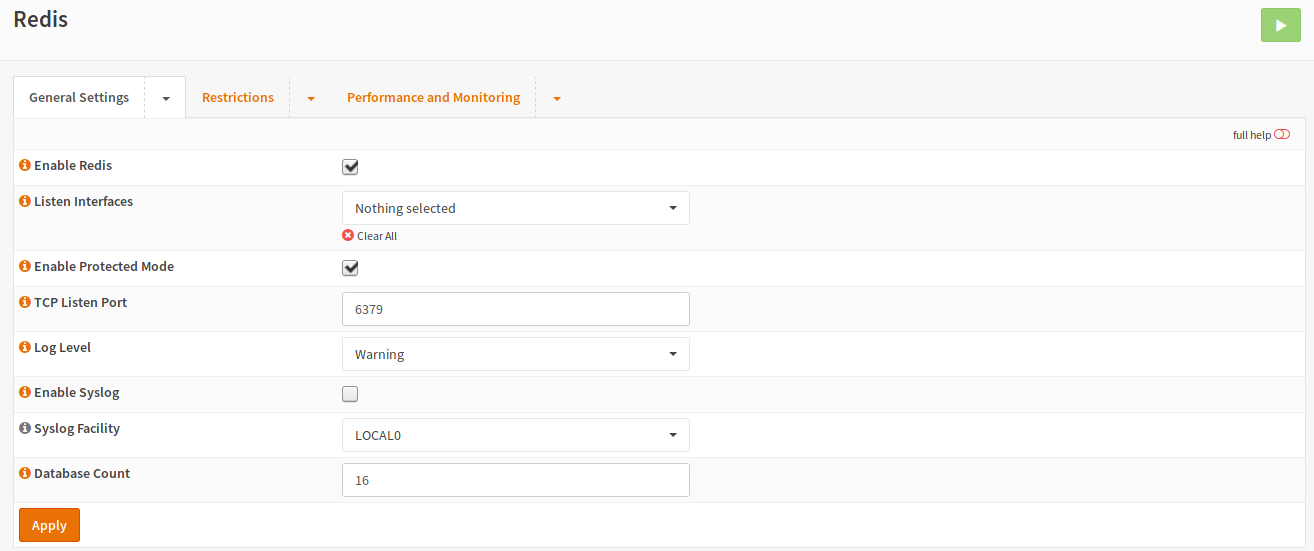
Task: Switch to the Restrictions tab
Action: pyautogui.click(x=238, y=97)
